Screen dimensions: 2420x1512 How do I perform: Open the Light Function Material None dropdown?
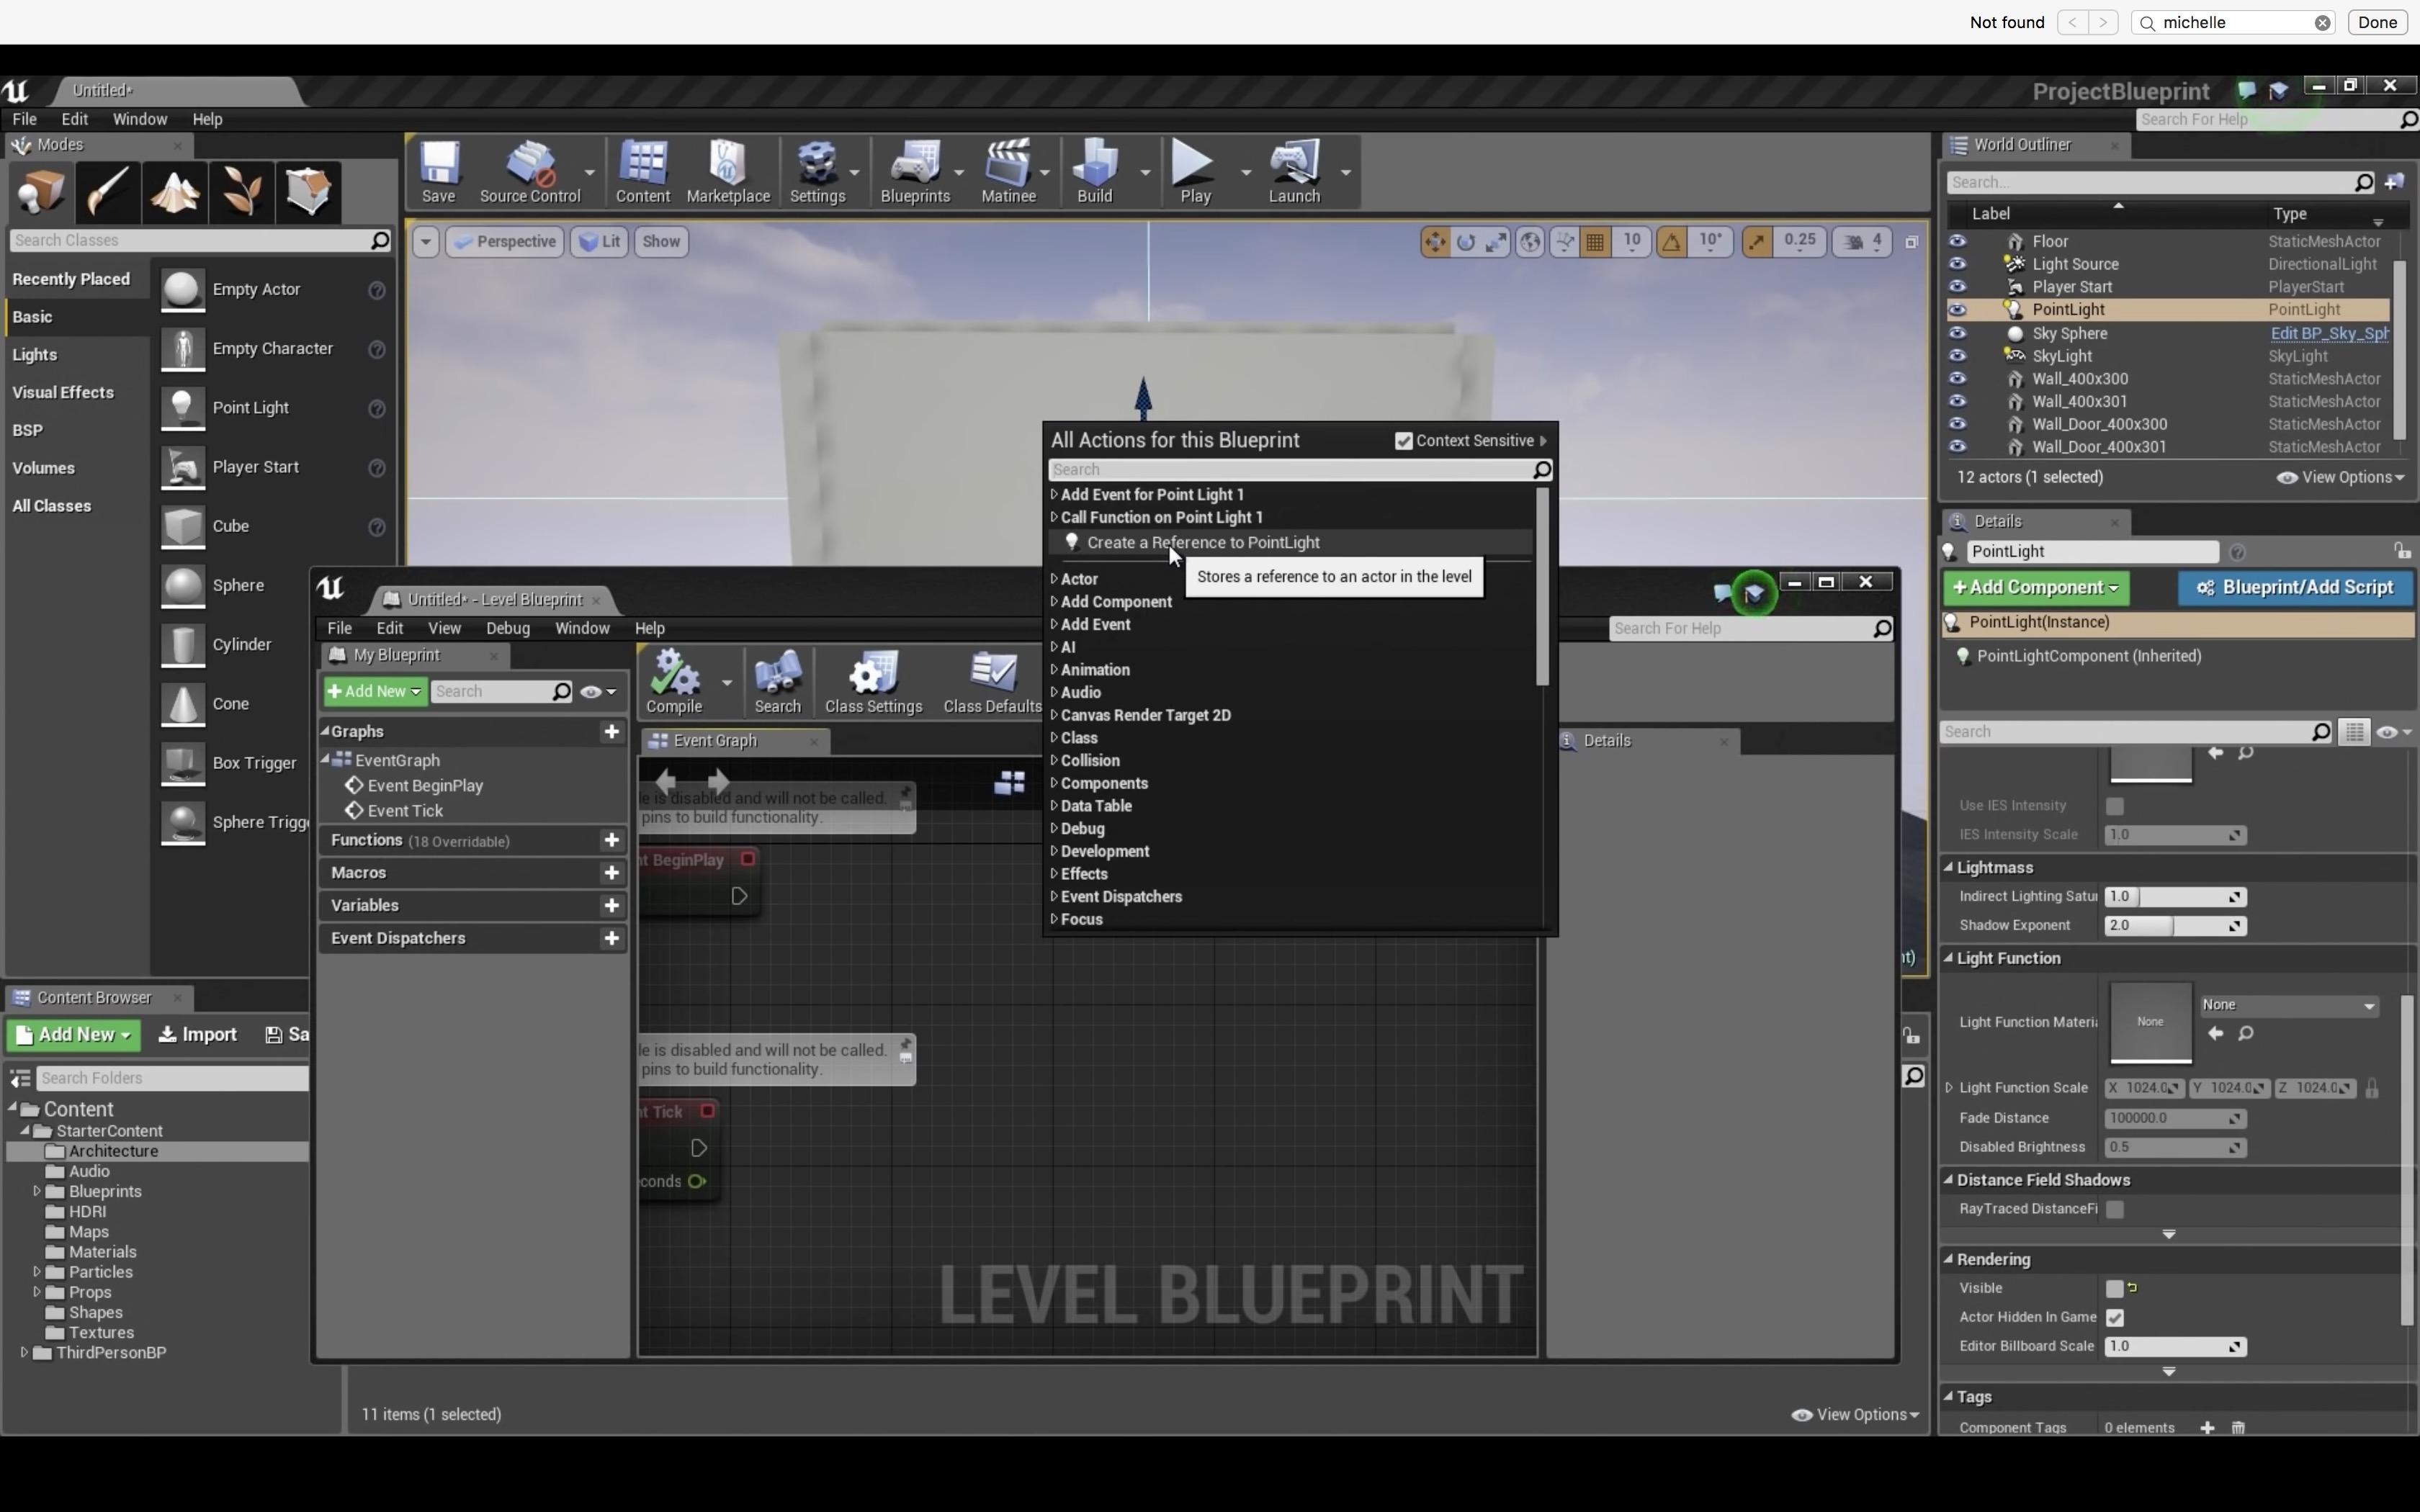coord(2288,1005)
